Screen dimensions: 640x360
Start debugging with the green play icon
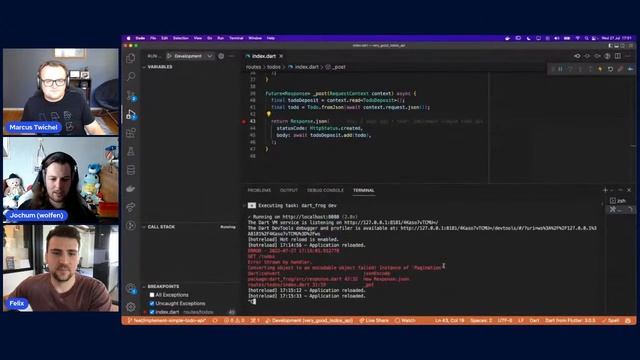[169, 56]
